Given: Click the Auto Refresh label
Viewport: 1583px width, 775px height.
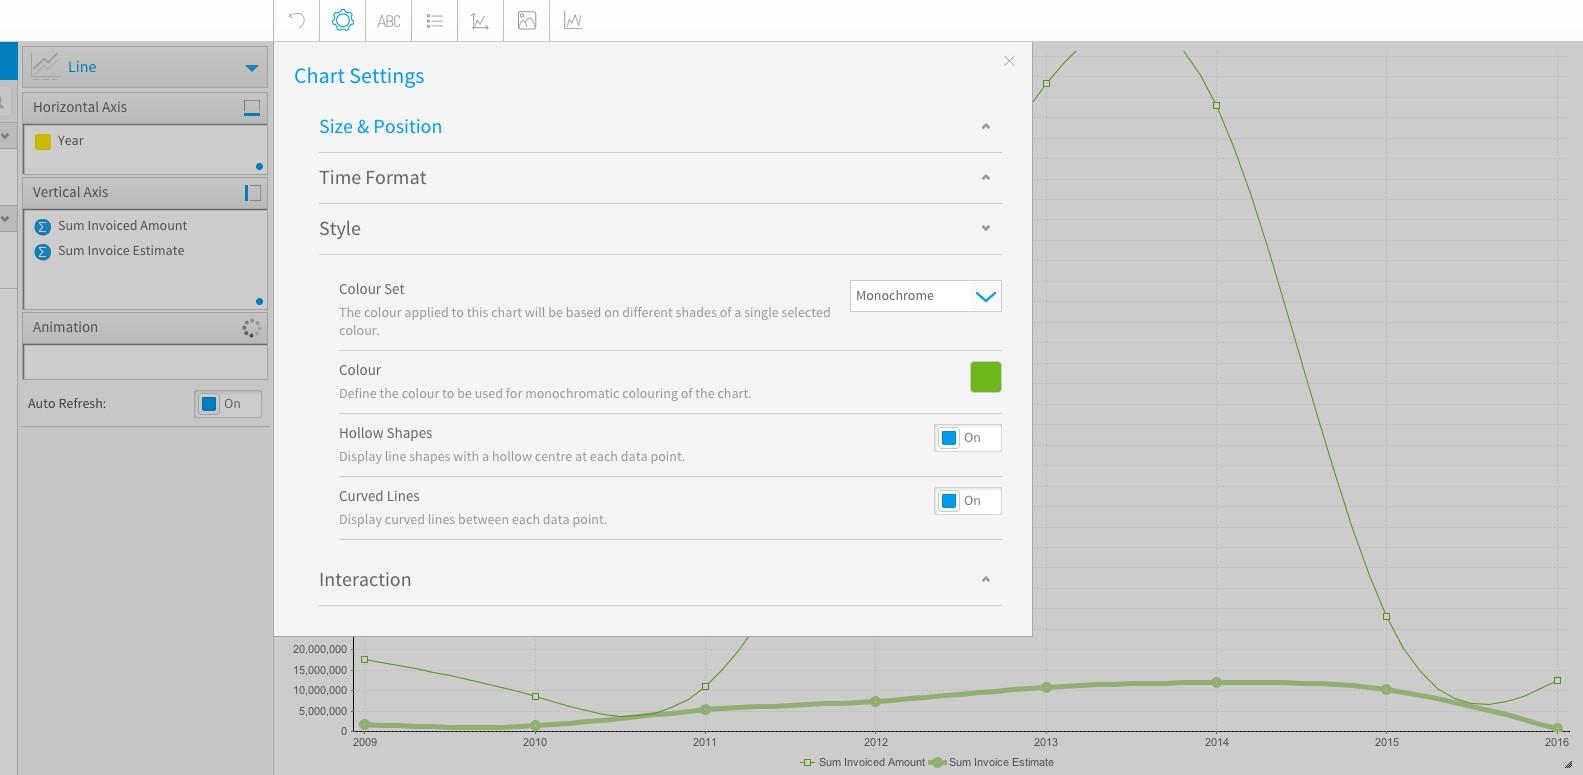Looking at the screenshot, I should (67, 404).
